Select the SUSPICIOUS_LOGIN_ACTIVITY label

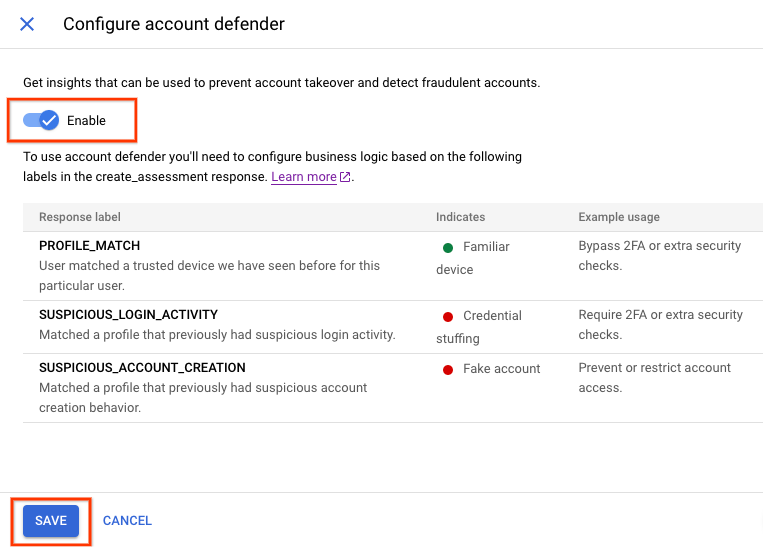click(128, 315)
